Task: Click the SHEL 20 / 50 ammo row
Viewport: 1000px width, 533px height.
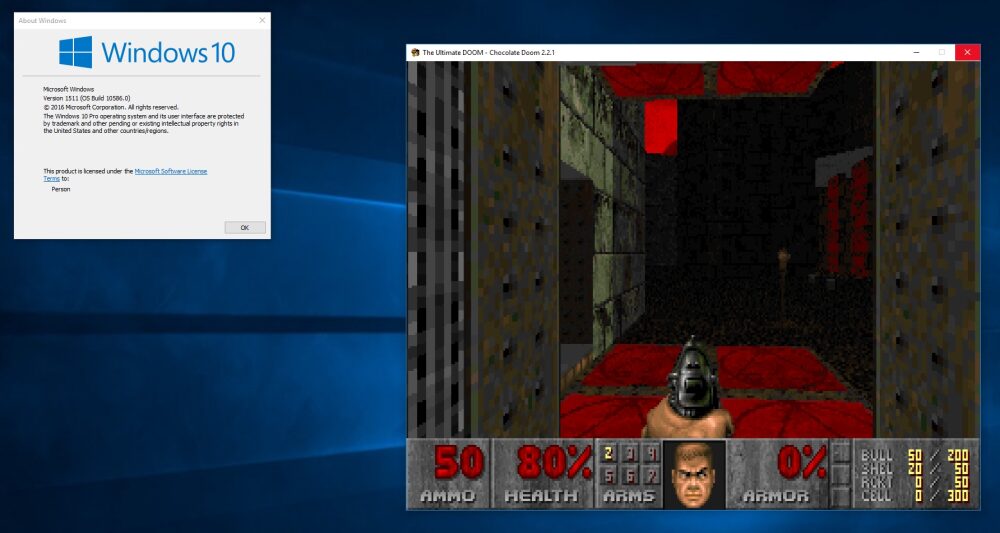Action: [x=915, y=469]
